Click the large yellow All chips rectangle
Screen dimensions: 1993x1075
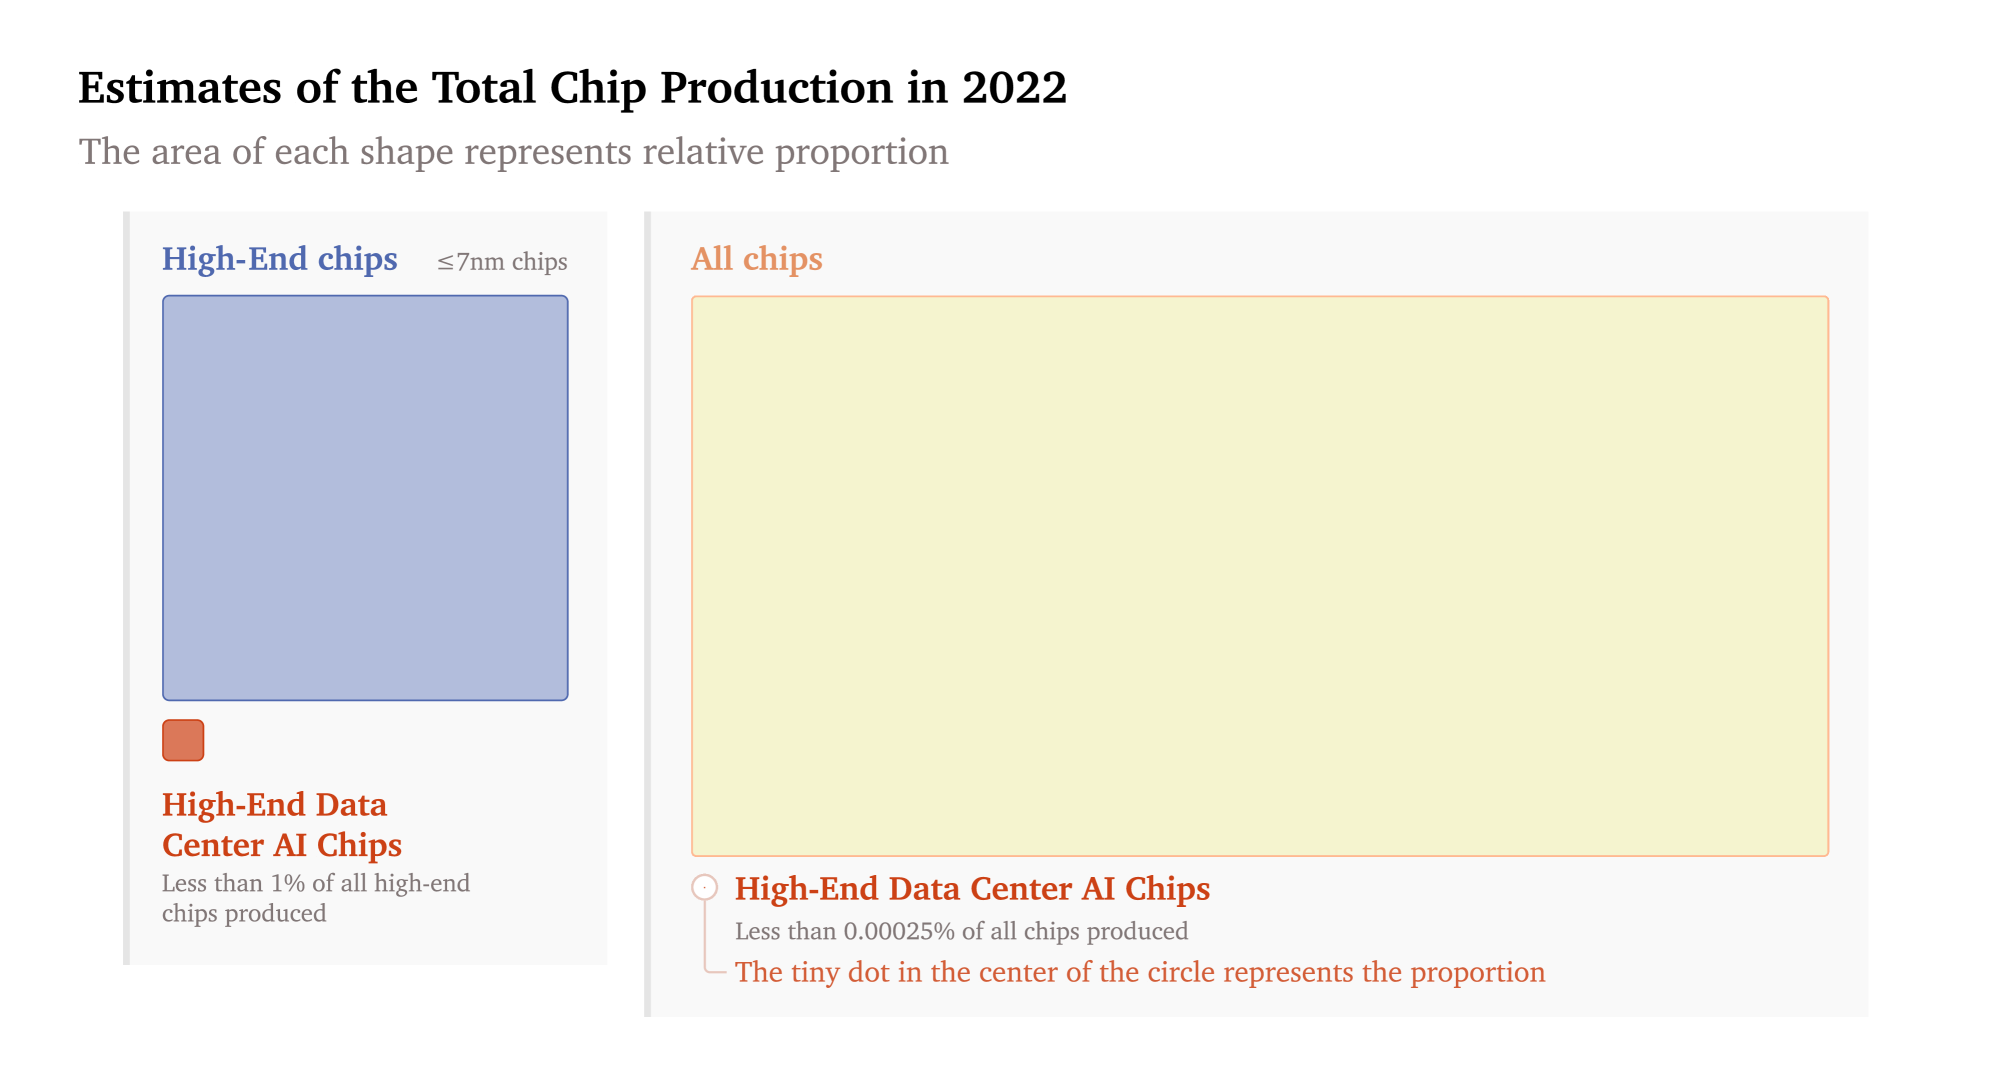tap(1259, 575)
